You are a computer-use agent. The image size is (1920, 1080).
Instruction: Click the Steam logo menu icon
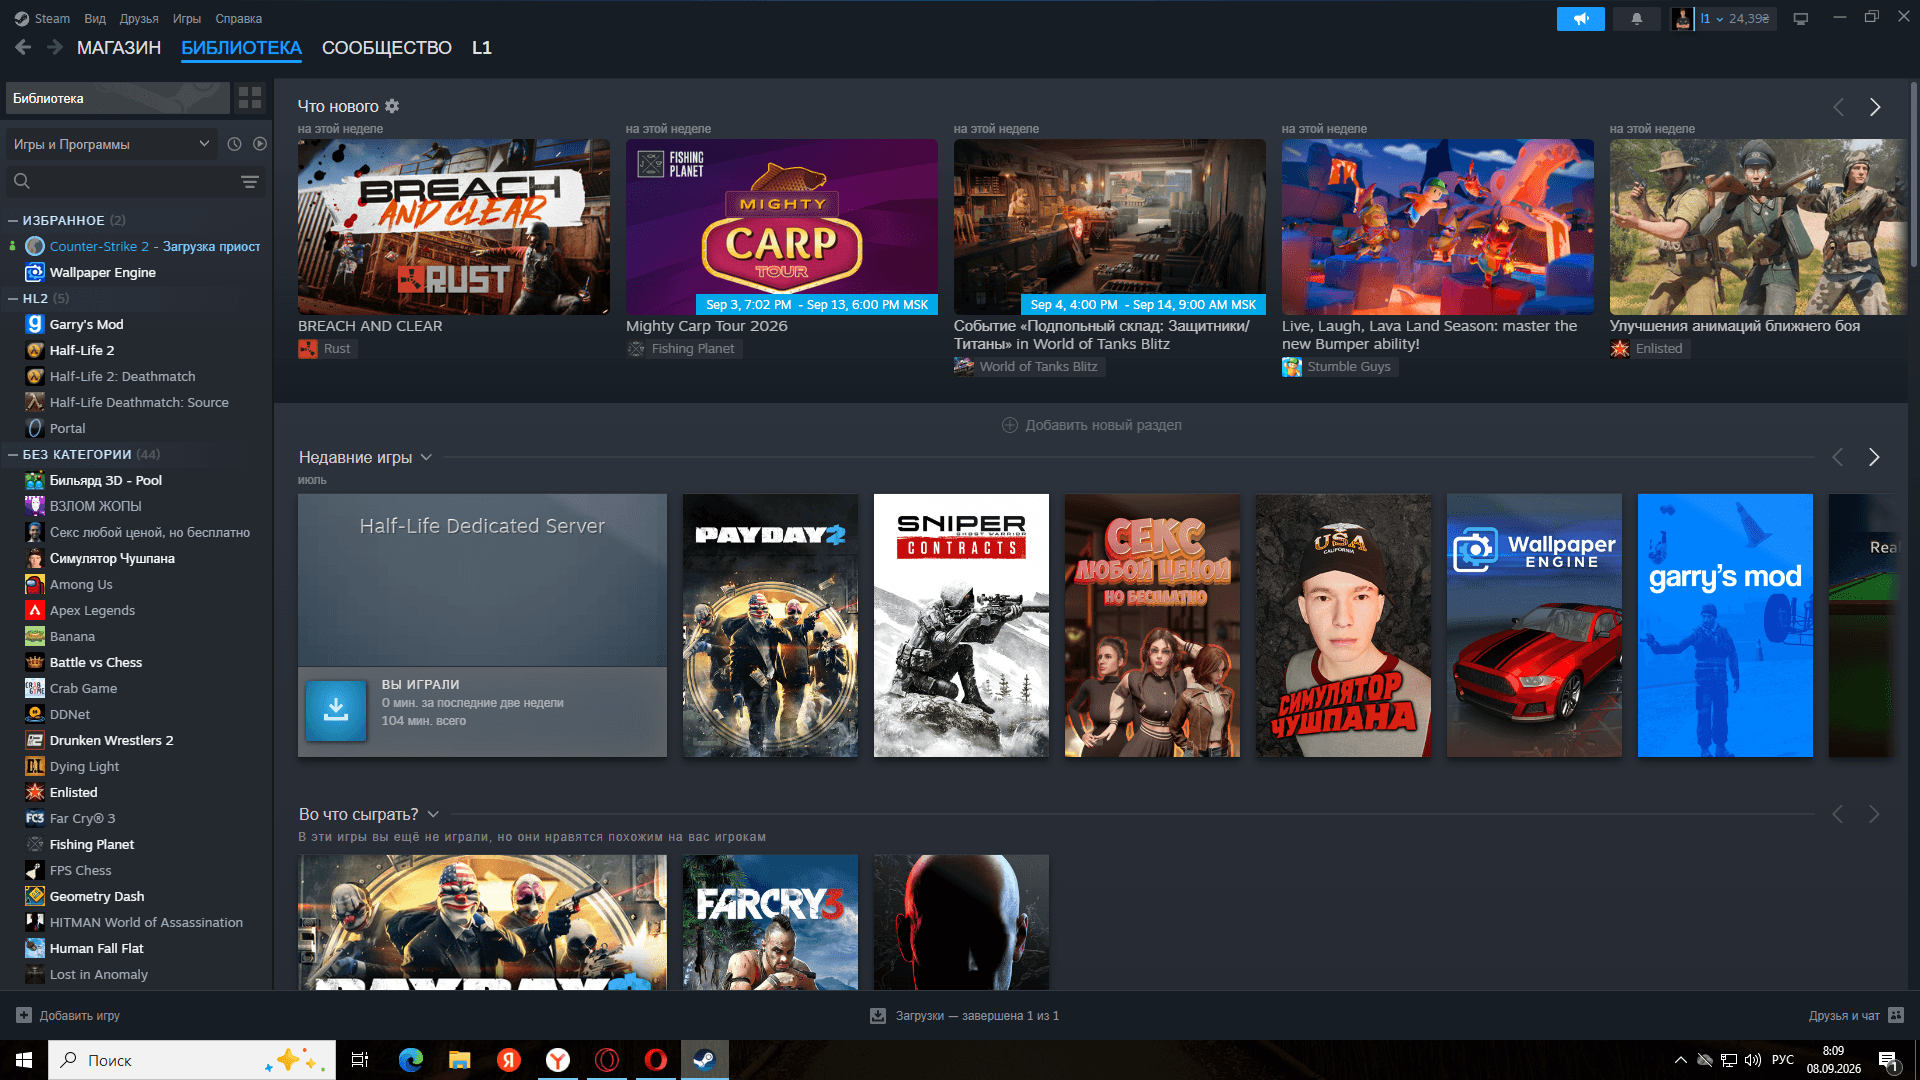tap(22, 18)
